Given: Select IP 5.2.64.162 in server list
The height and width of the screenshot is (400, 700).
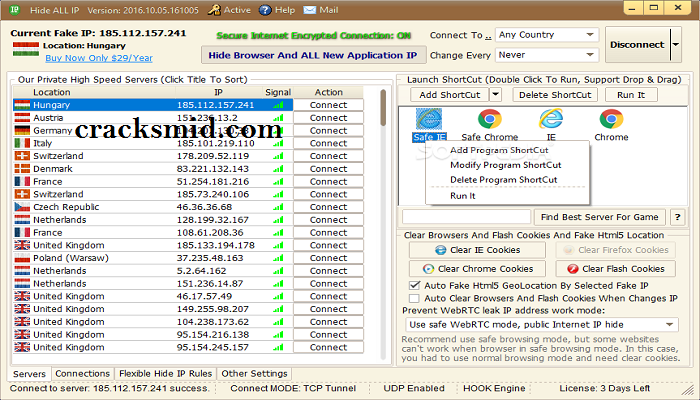Looking at the screenshot, I should [x=201, y=271].
